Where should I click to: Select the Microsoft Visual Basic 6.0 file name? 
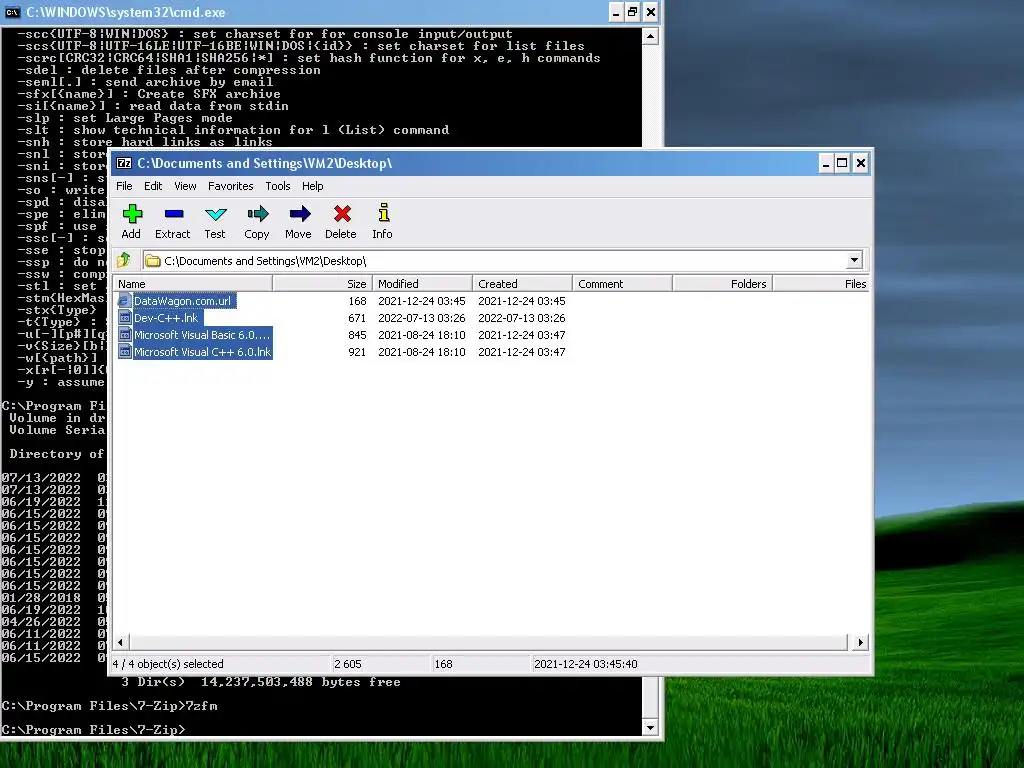(202, 335)
